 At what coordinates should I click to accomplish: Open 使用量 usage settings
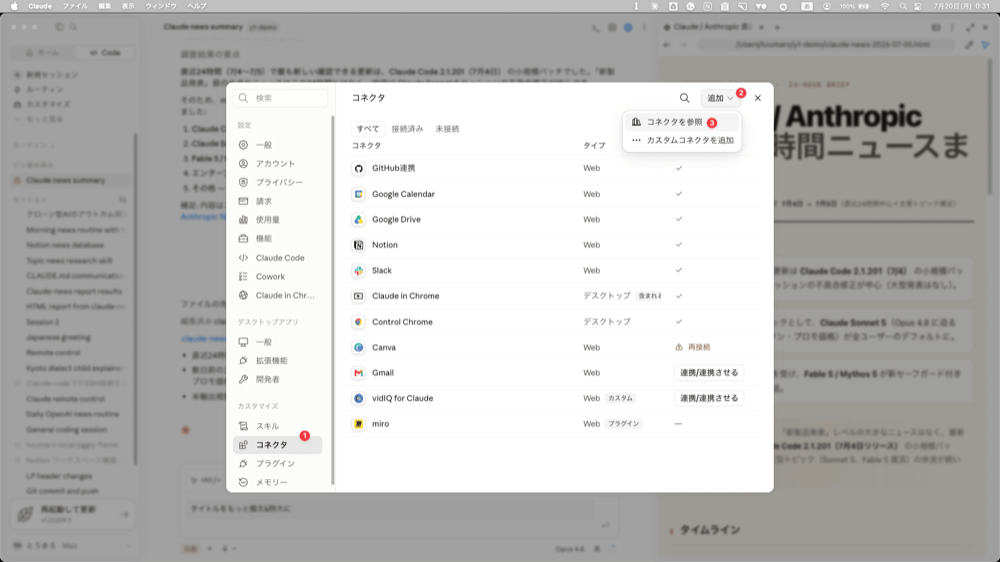277,219
